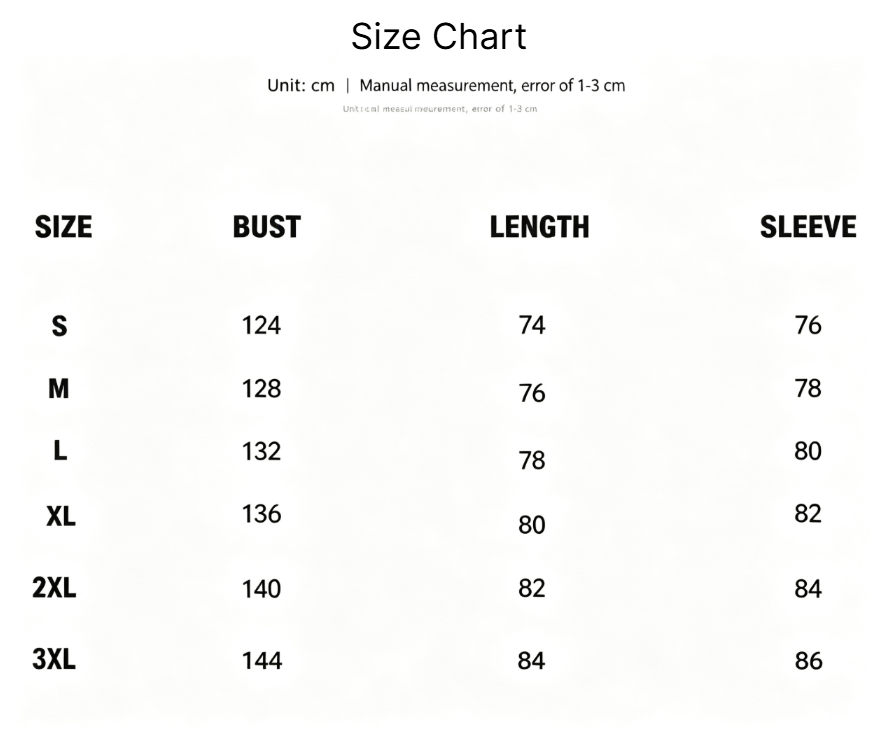Click the L size row label
This screenshot has width=891, height=747.
tap(60, 451)
